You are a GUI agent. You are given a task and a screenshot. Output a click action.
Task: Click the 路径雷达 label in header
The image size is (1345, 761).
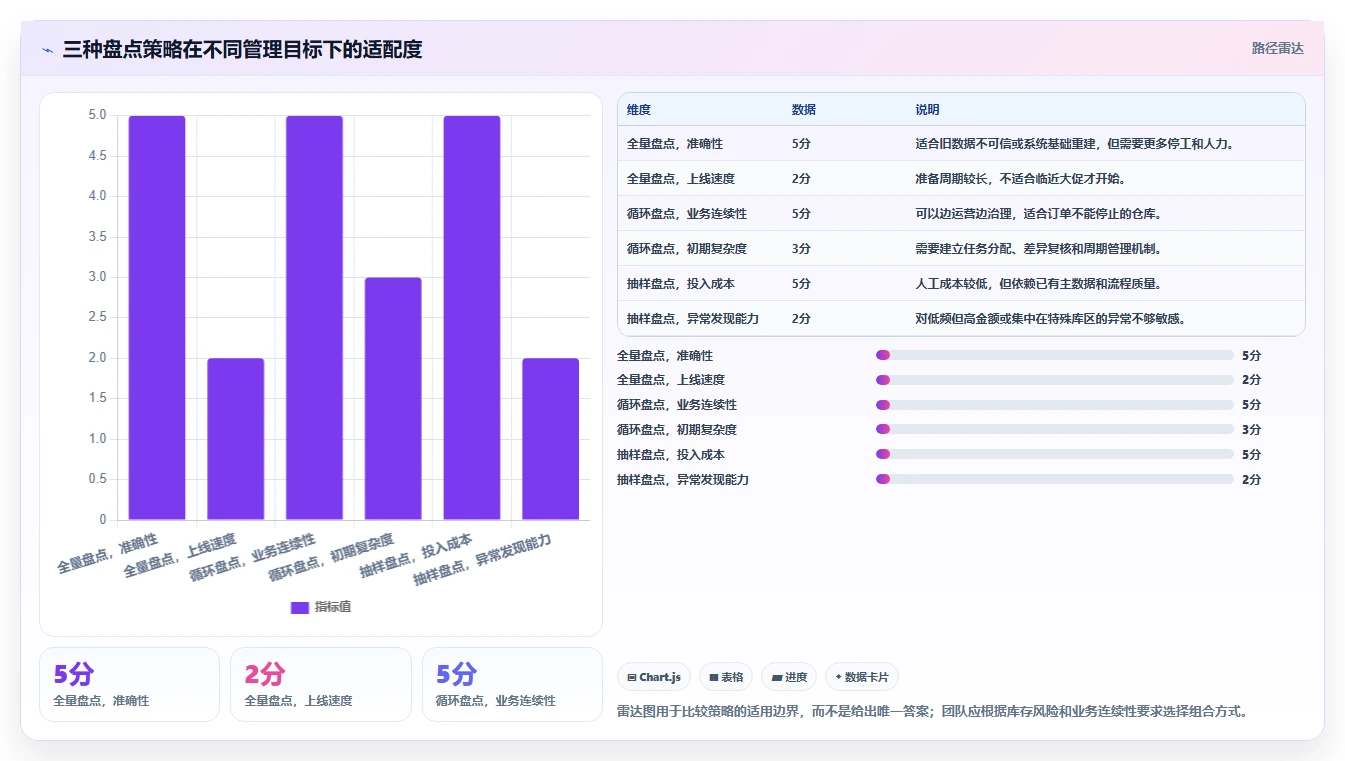pyautogui.click(x=1278, y=48)
